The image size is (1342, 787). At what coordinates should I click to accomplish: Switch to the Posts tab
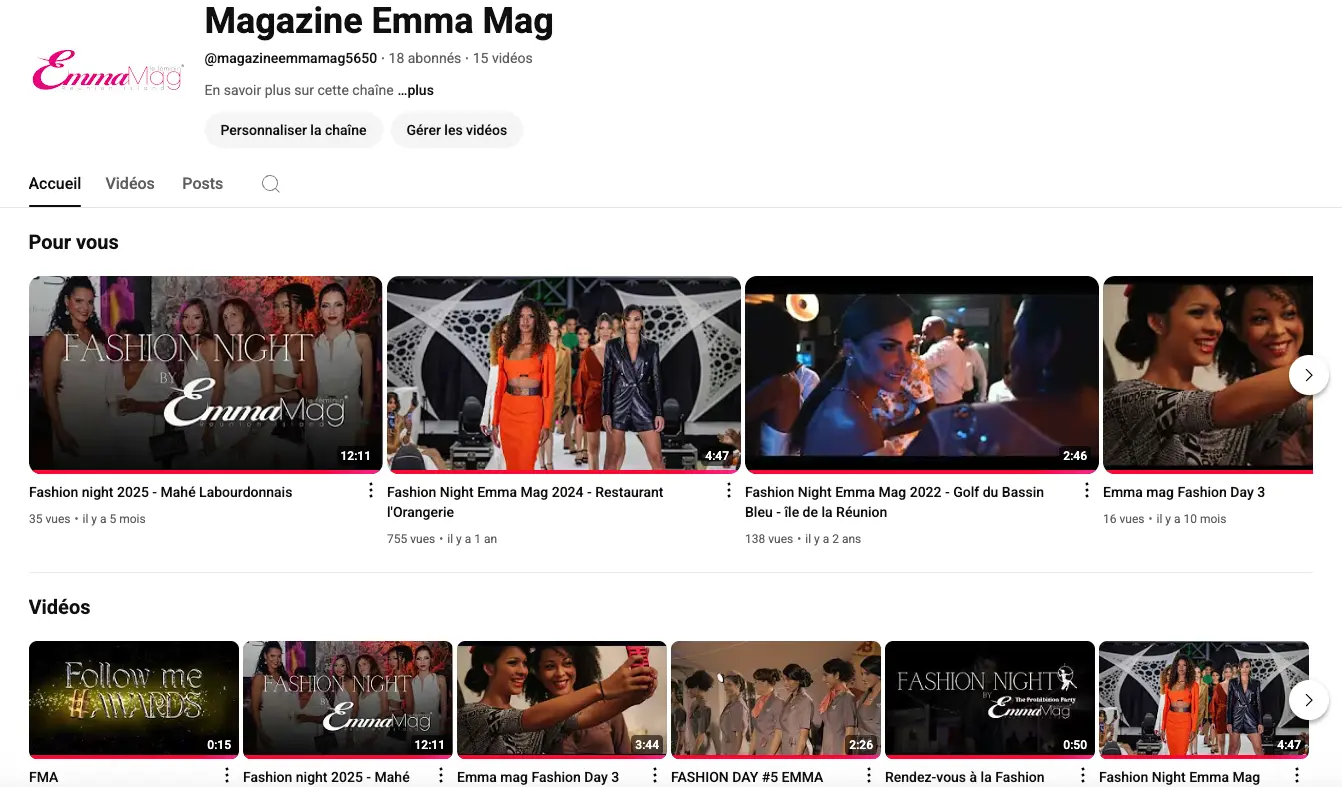202,184
